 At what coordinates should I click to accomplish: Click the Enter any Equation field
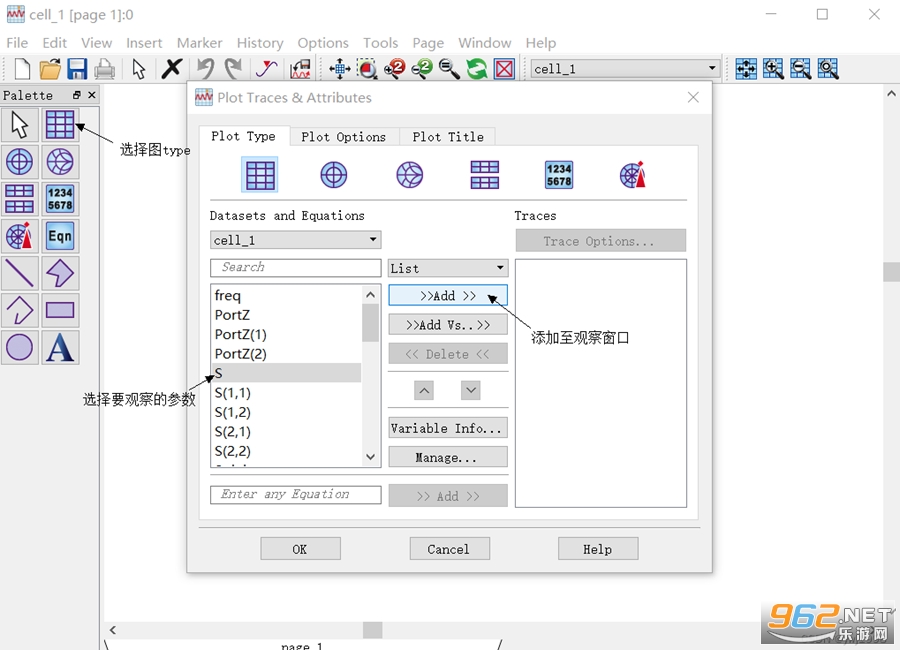coord(296,494)
